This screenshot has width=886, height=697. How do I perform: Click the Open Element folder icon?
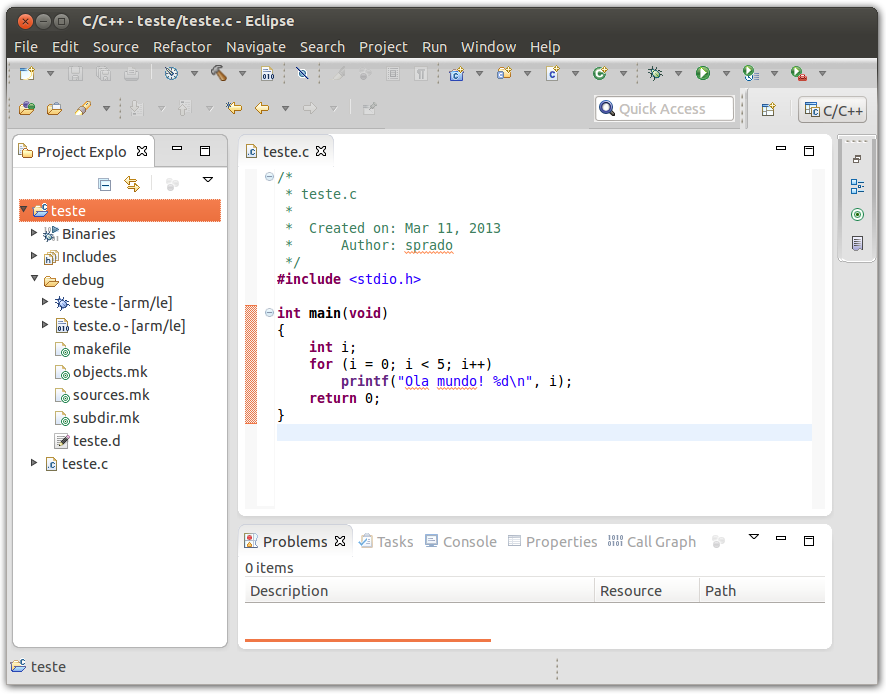coord(54,108)
